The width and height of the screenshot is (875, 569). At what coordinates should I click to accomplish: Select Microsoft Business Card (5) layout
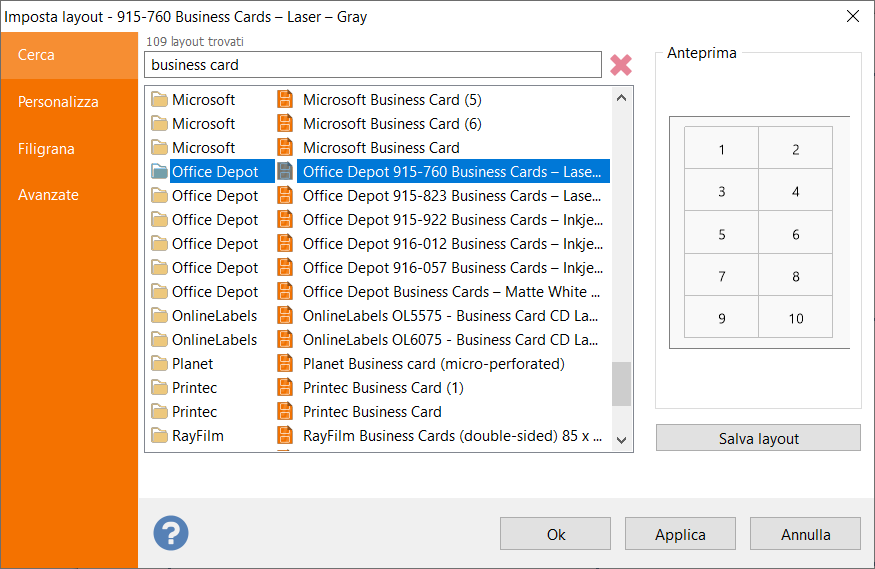tap(392, 100)
